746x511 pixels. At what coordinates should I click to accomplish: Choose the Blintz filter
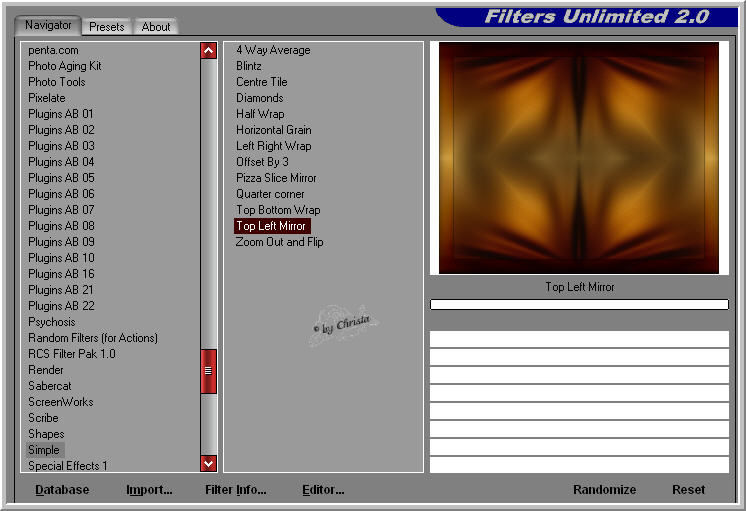pyautogui.click(x=249, y=66)
